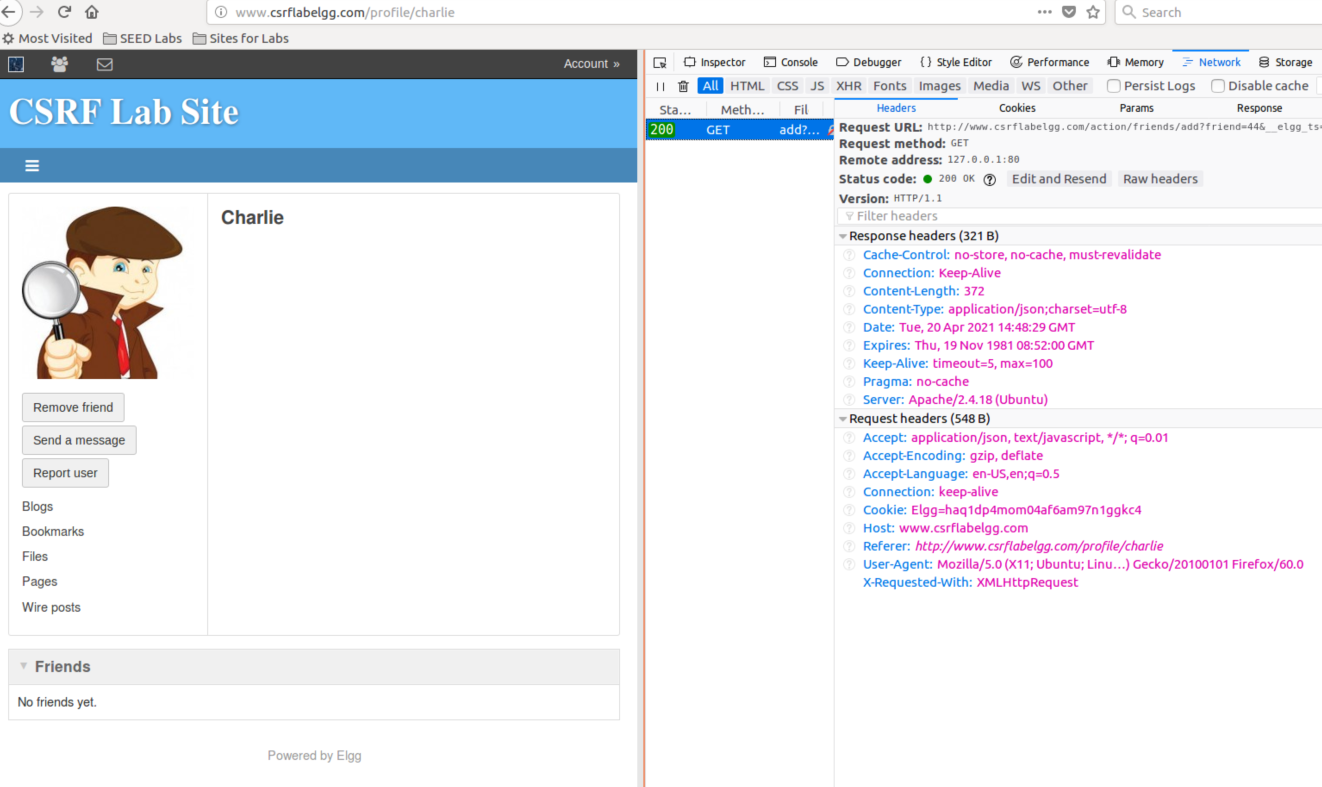Viewport: 1322px width, 787px height.
Task: Open Inspector panel via its icon
Action: pyautogui.click(x=690, y=62)
